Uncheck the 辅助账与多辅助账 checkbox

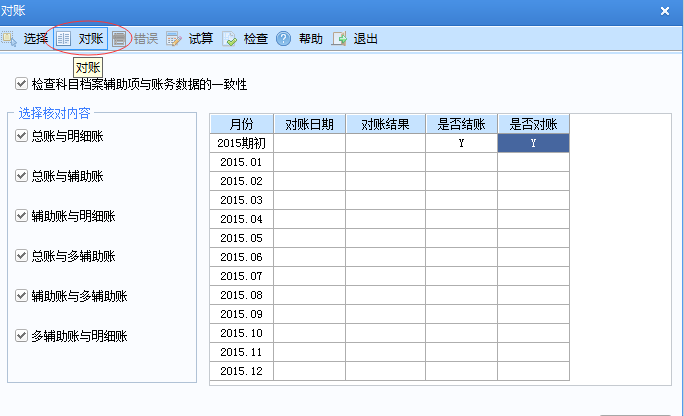point(22,296)
